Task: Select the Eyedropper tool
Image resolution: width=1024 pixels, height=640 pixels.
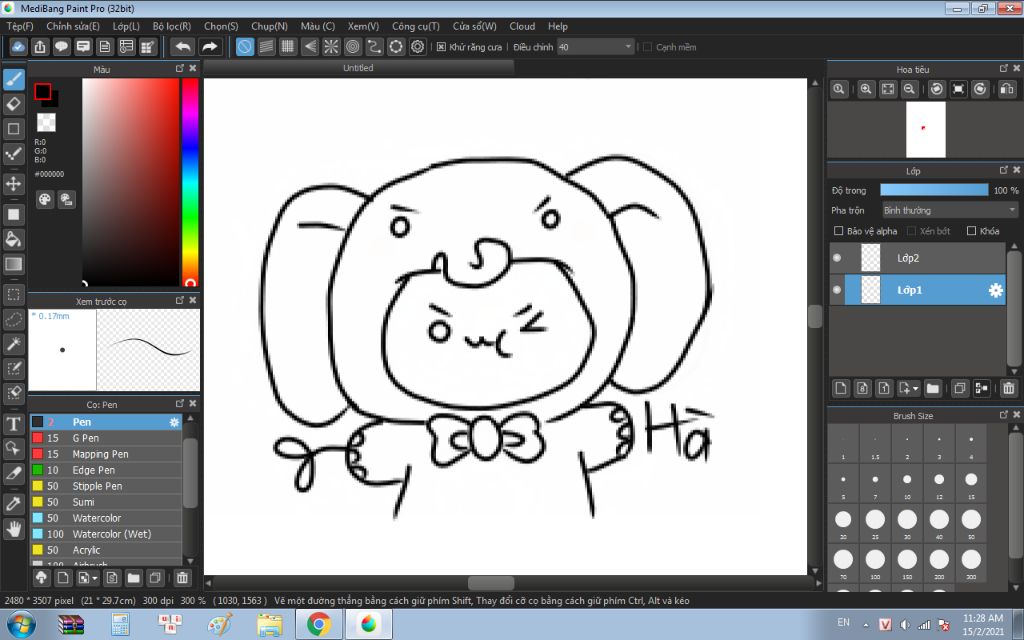Action: [14, 504]
